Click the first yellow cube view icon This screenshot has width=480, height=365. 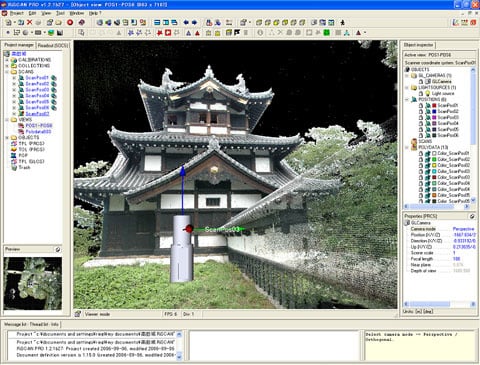(259, 22)
